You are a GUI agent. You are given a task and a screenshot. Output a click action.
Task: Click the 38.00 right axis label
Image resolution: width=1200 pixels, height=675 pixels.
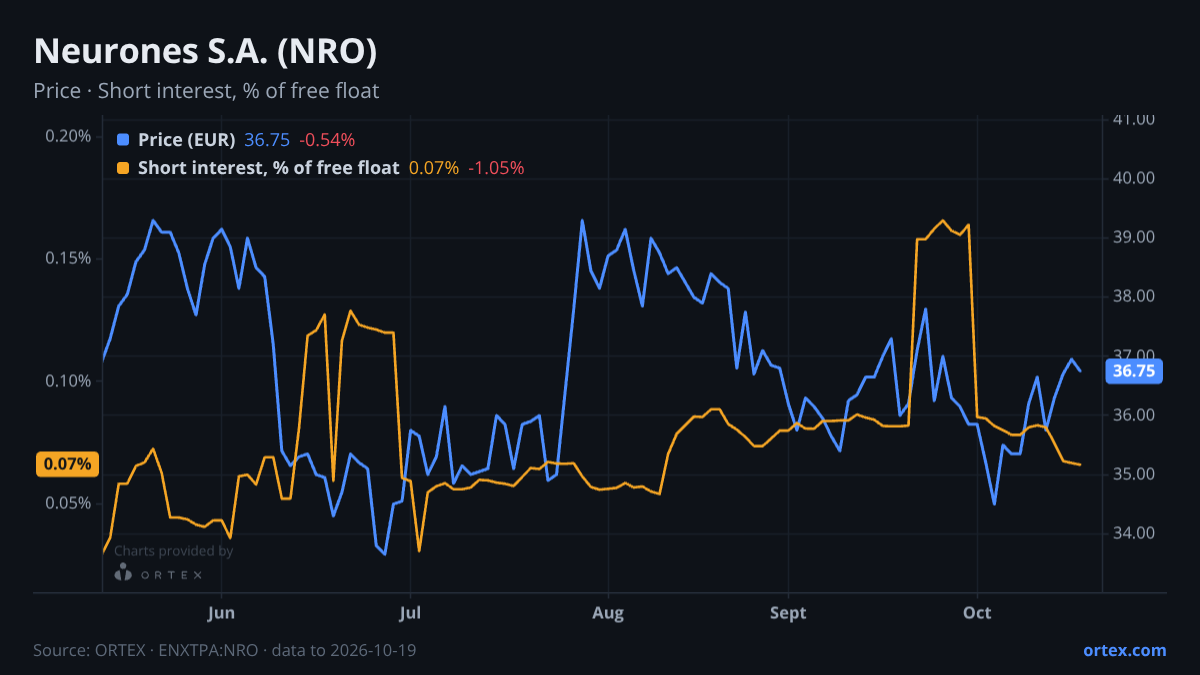coord(1134,296)
